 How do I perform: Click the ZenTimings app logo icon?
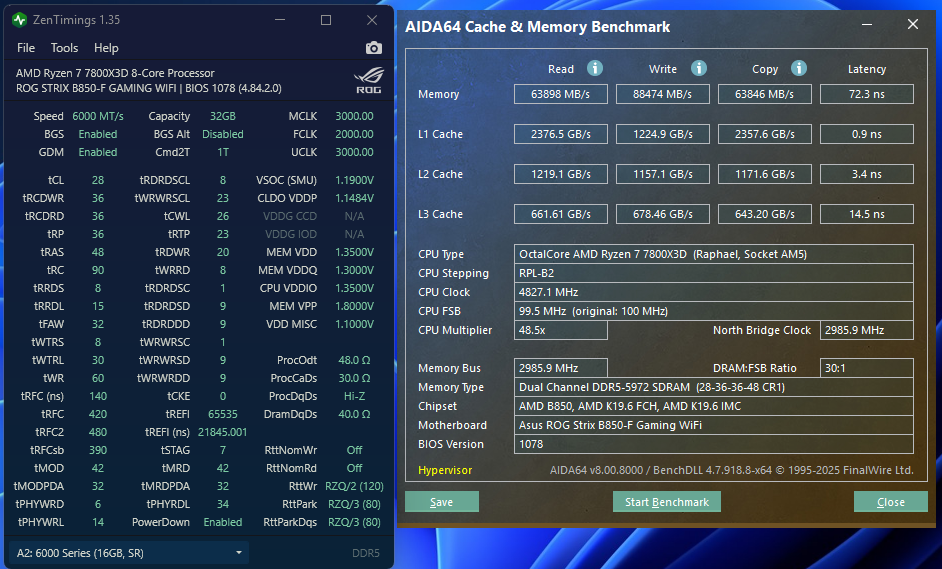(19, 20)
